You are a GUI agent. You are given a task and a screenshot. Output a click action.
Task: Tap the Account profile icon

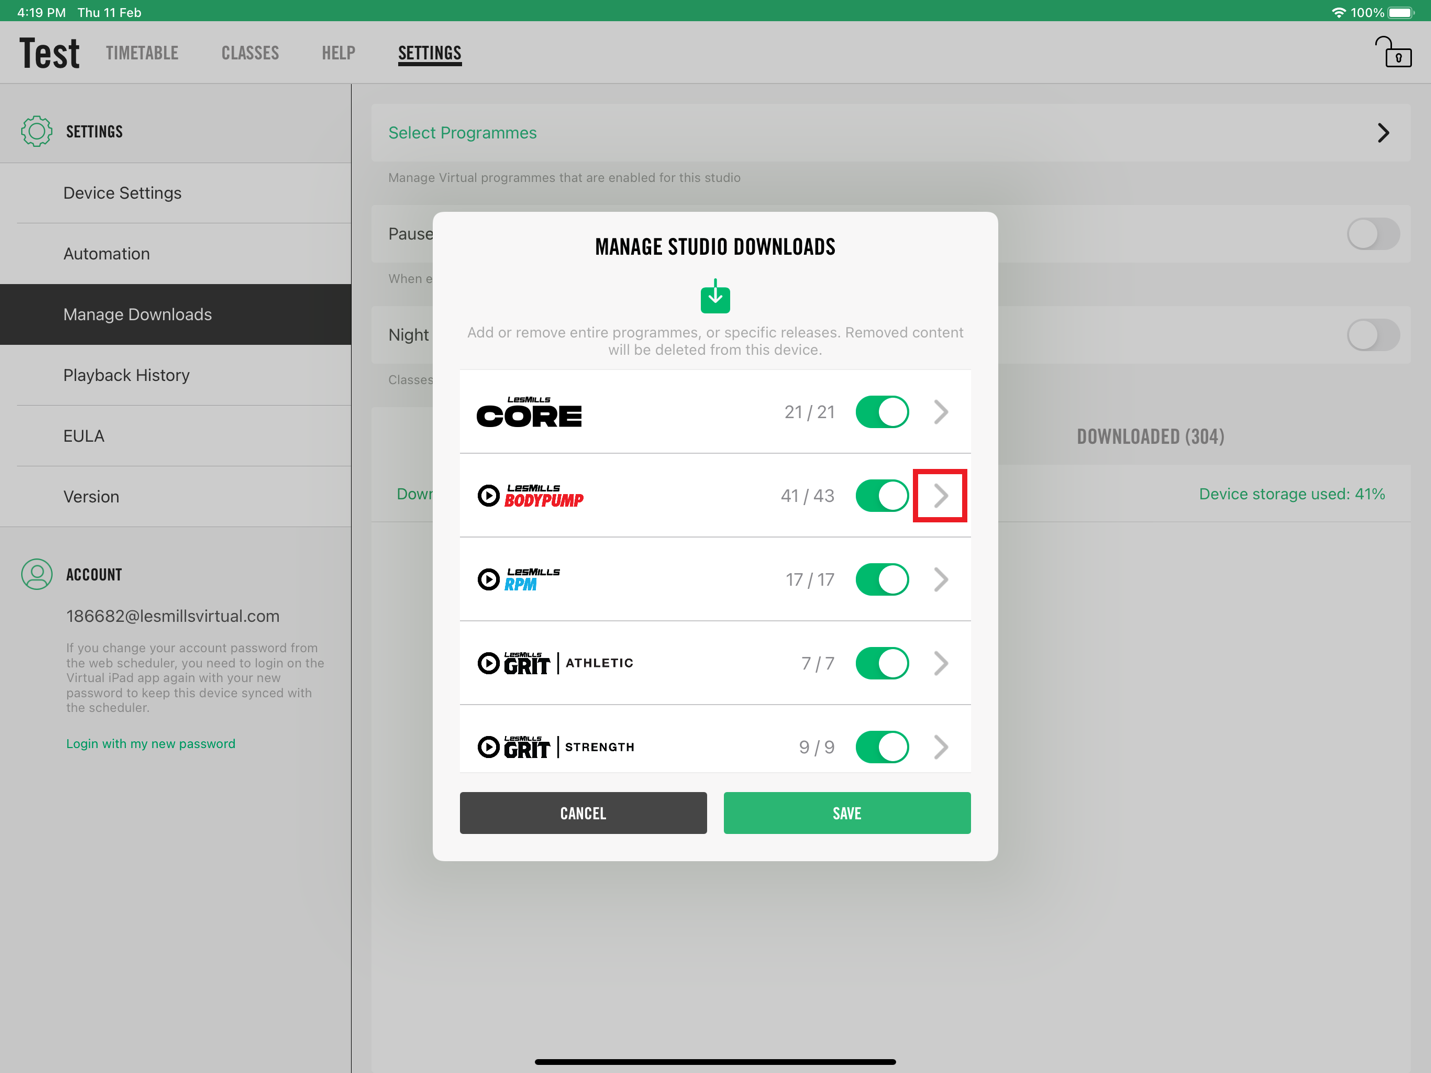pos(37,574)
